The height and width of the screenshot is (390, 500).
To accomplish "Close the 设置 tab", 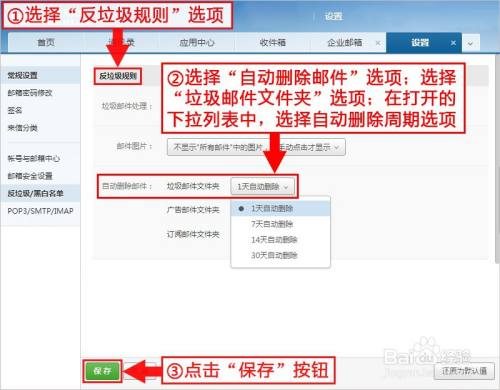I will 453,43.
